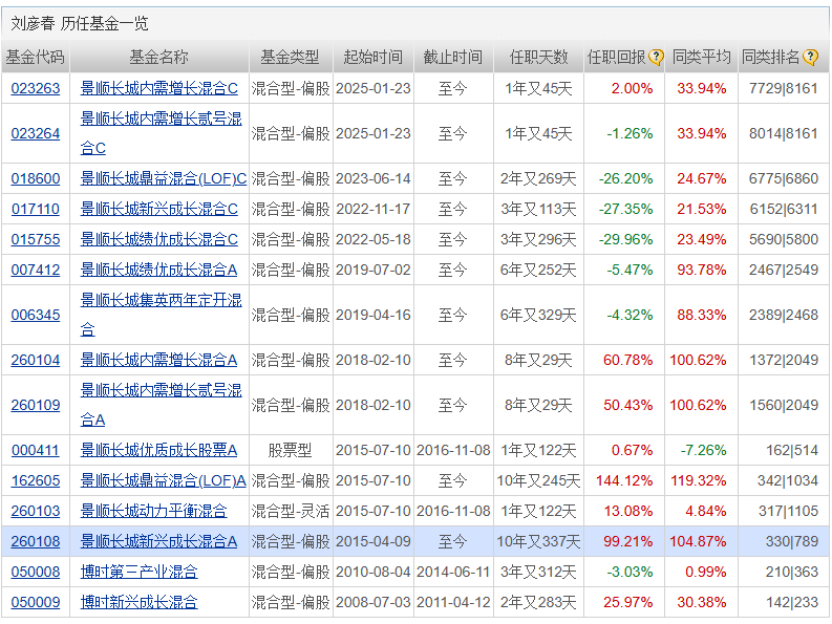
Task: Click fund code link 023263
Action: [x=37, y=89]
